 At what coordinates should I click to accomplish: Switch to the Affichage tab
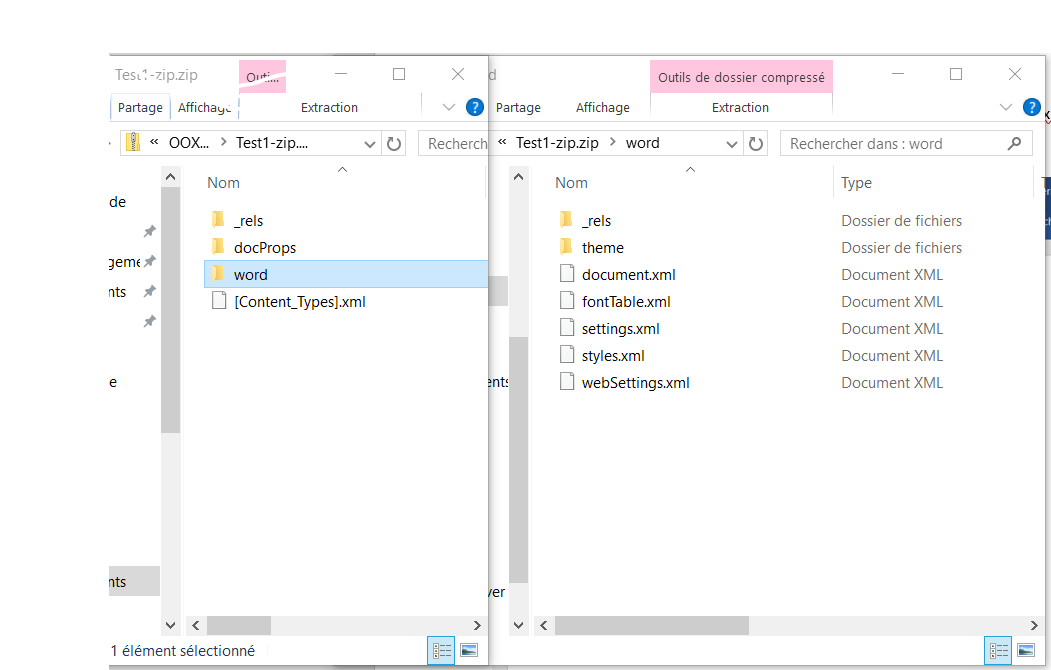coord(602,107)
